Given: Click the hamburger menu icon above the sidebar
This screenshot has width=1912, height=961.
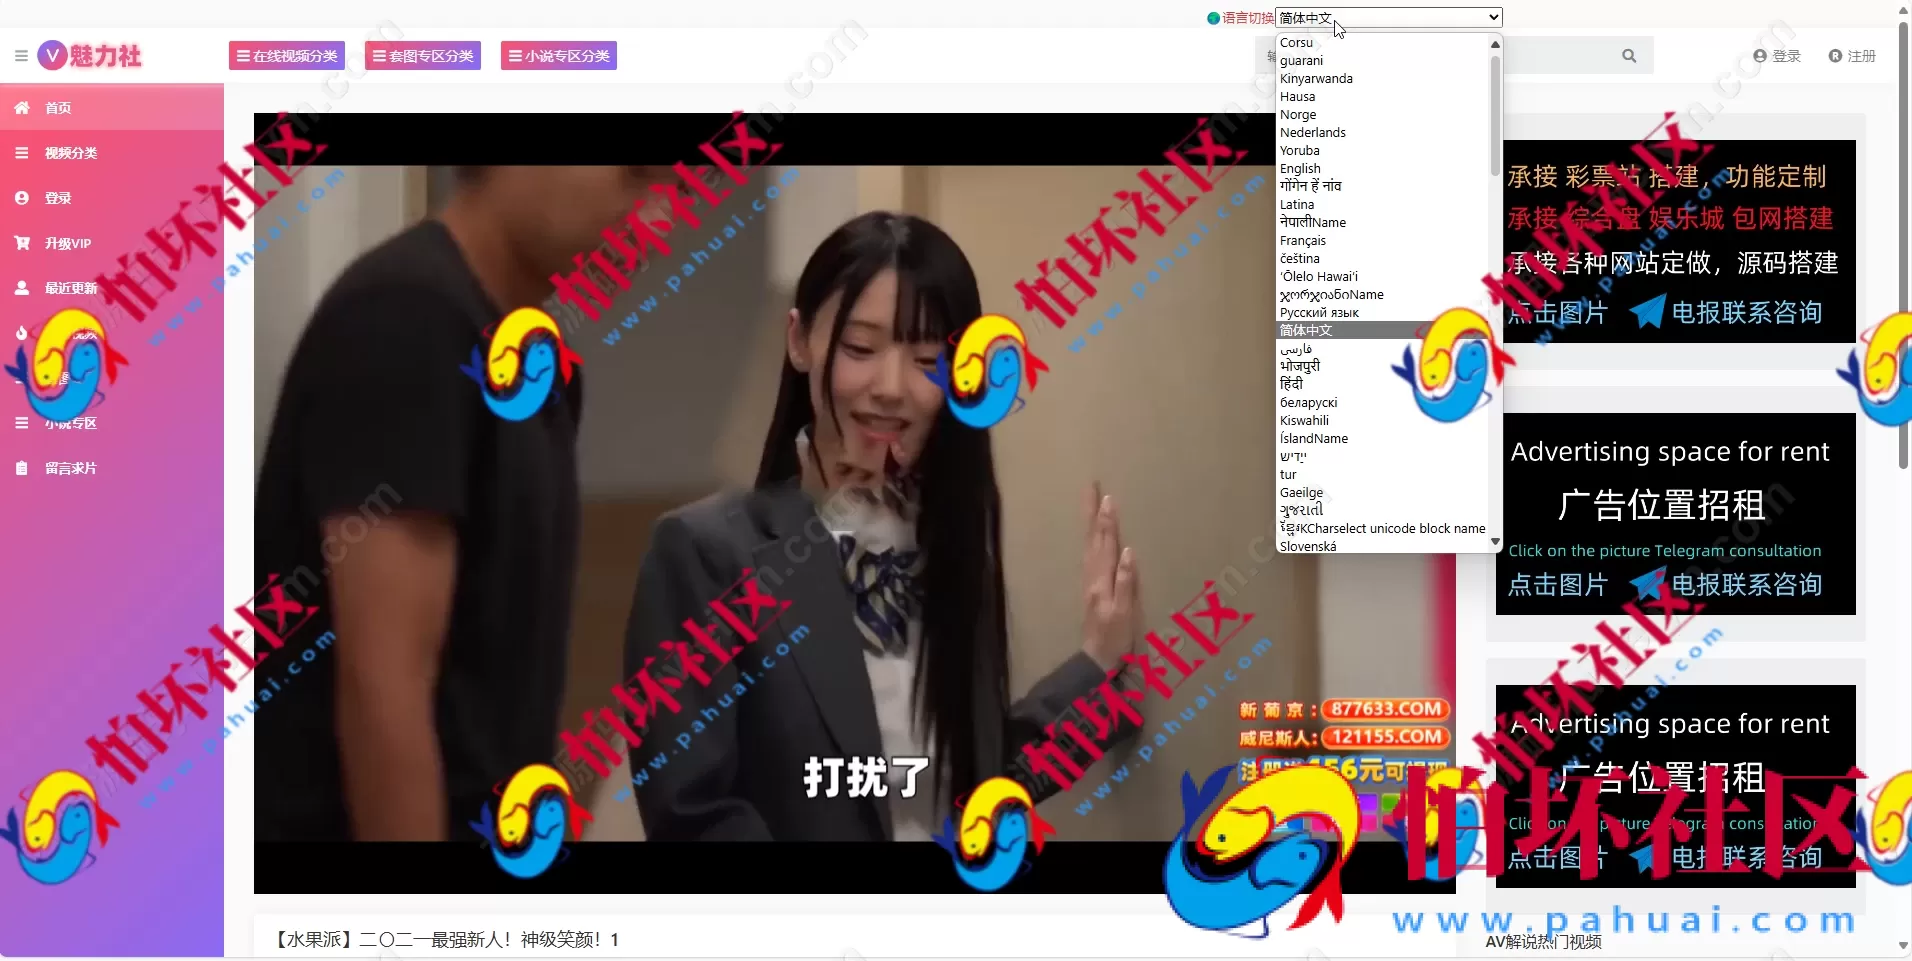Looking at the screenshot, I should pos(20,55).
